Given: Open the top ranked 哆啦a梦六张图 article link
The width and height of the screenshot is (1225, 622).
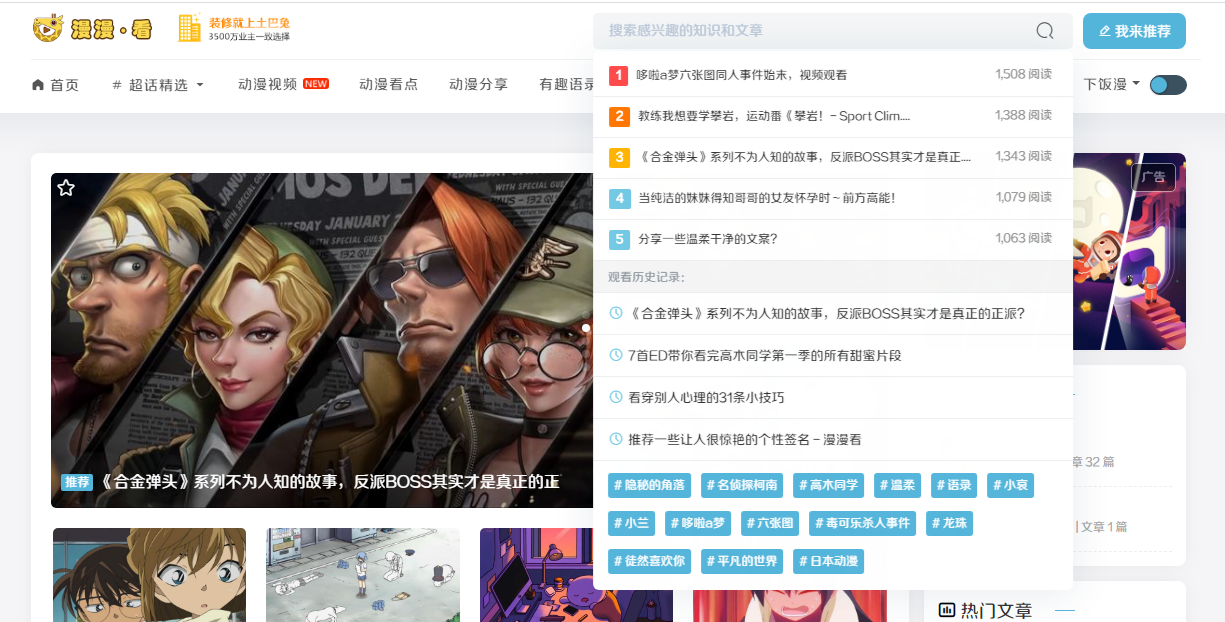Looking at the screenshot, I should click(x=743, y=75).
